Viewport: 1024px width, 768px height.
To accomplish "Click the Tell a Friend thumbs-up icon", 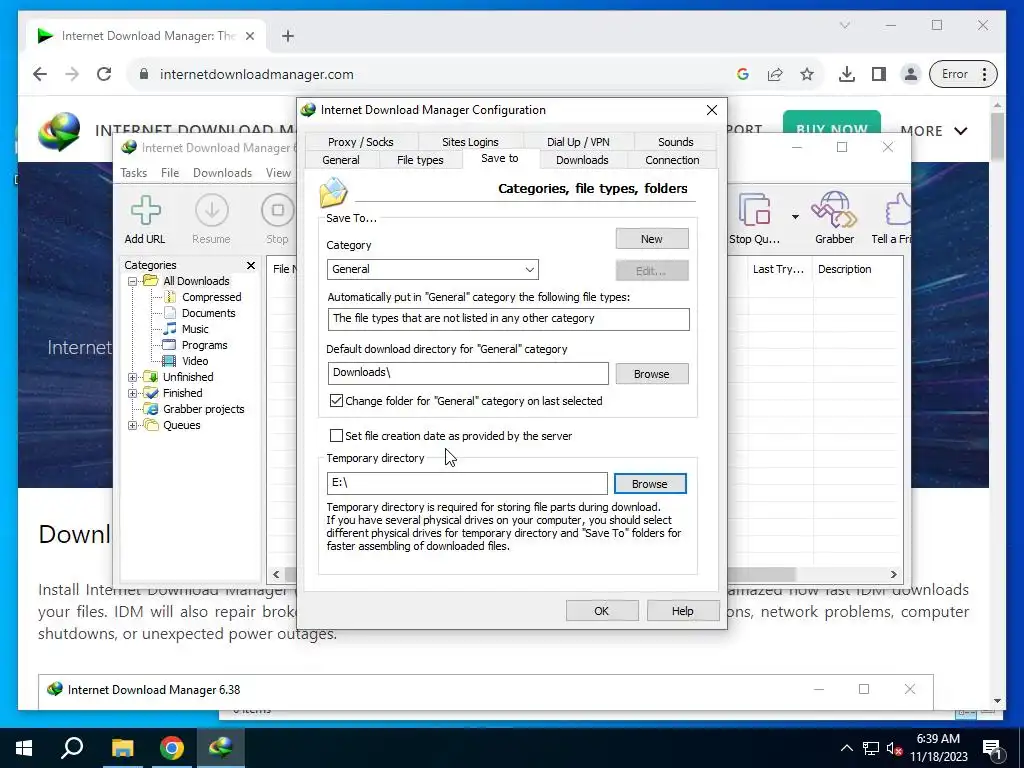I will [x=898, y=209].
